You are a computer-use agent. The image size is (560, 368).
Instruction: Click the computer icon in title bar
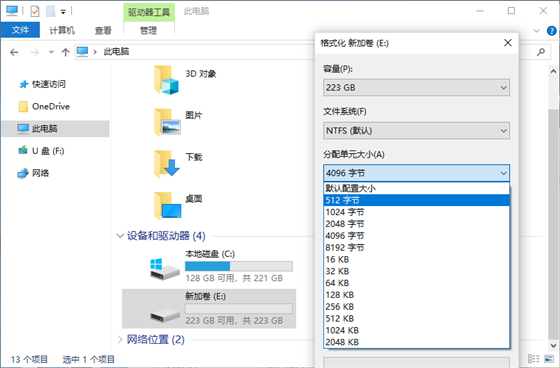coord(12,11)
